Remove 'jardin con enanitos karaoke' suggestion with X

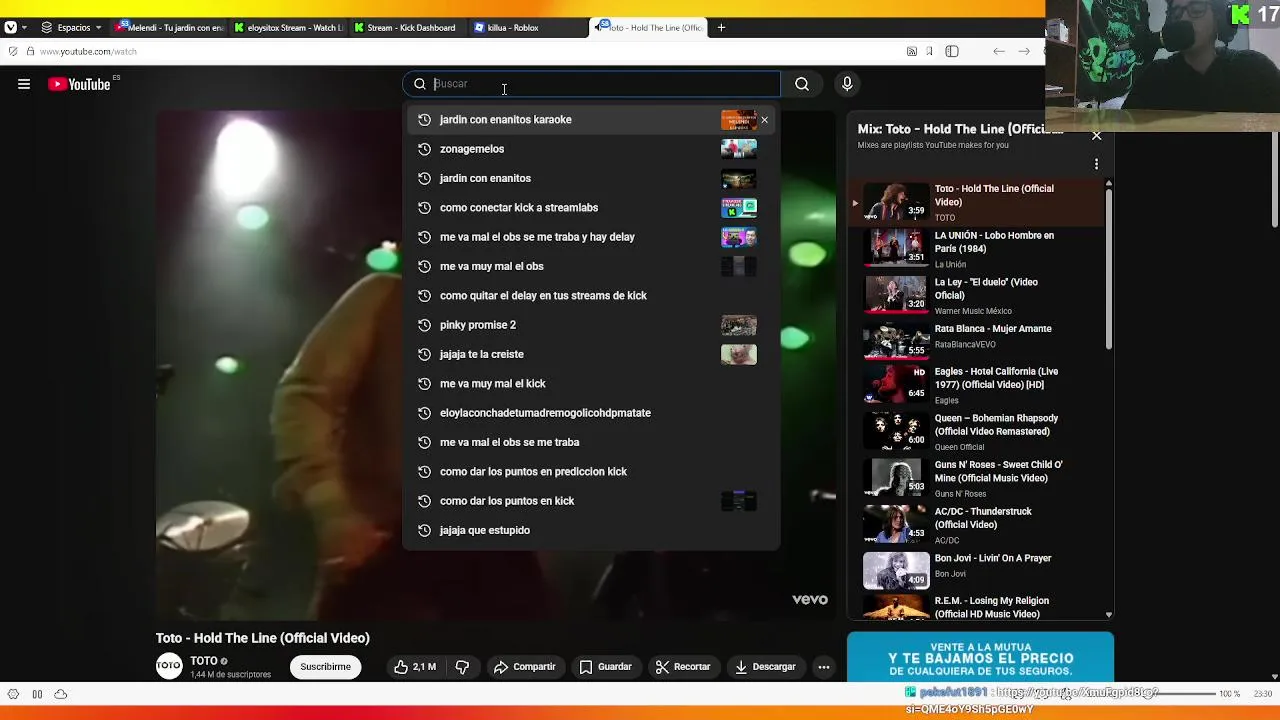coord(764,120)
